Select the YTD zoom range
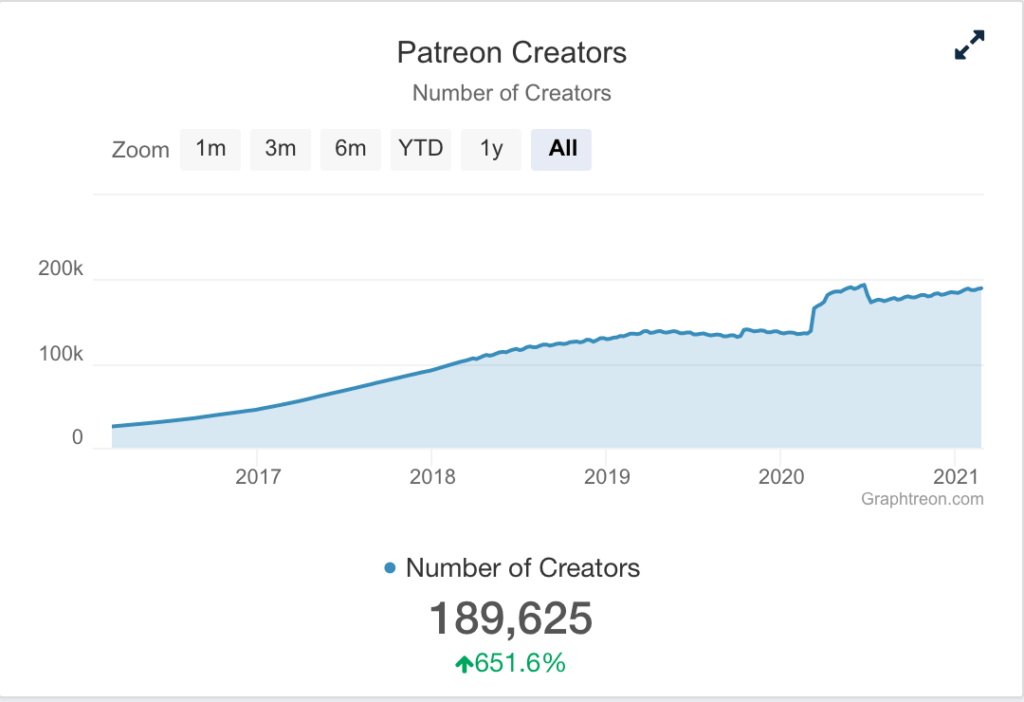Screen dimensions: 1024x702 coord(421,150)
